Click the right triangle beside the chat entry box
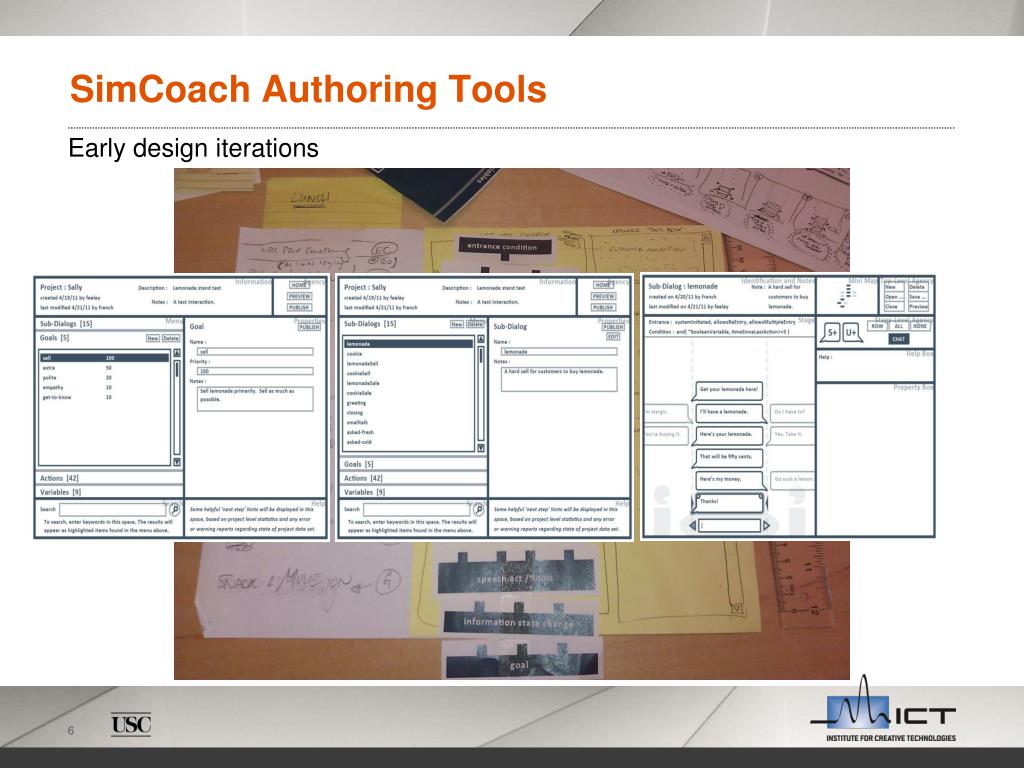Image resolution: width=1024 pixels, height=768 pixels. 766,526
